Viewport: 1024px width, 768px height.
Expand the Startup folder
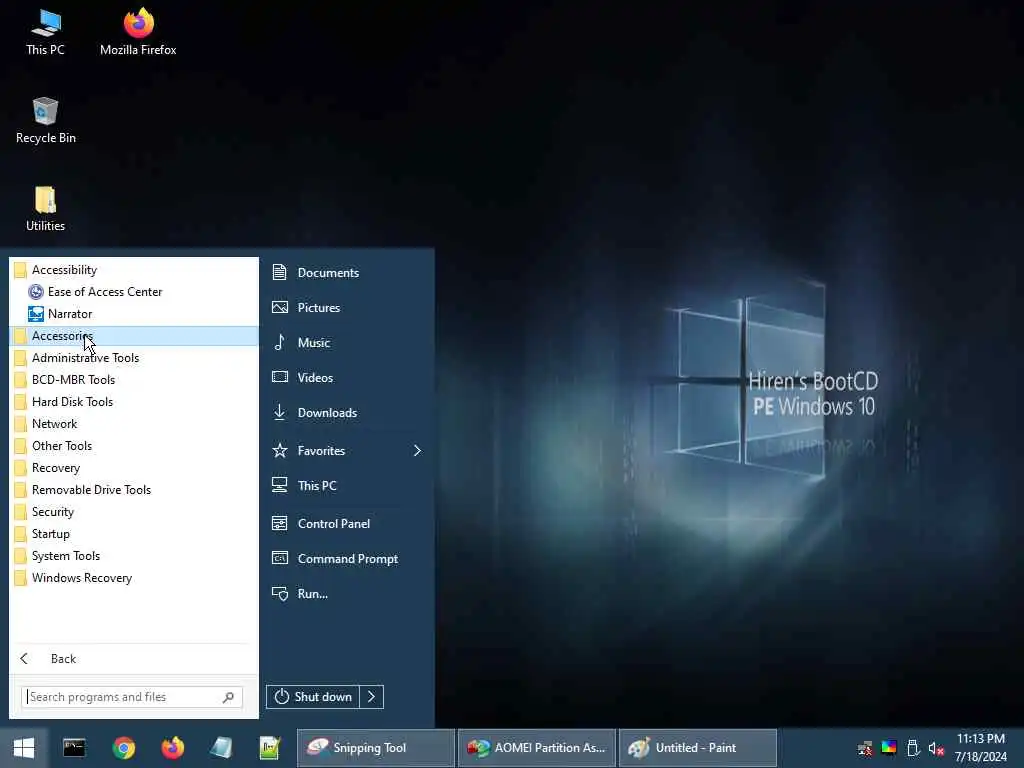[134, 534]
